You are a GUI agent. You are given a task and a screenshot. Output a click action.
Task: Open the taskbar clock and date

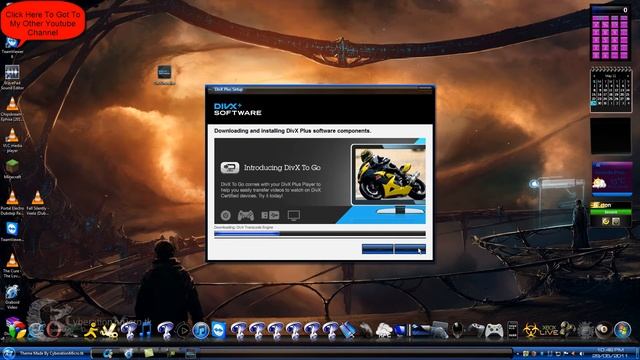click(x=611, y=353)
